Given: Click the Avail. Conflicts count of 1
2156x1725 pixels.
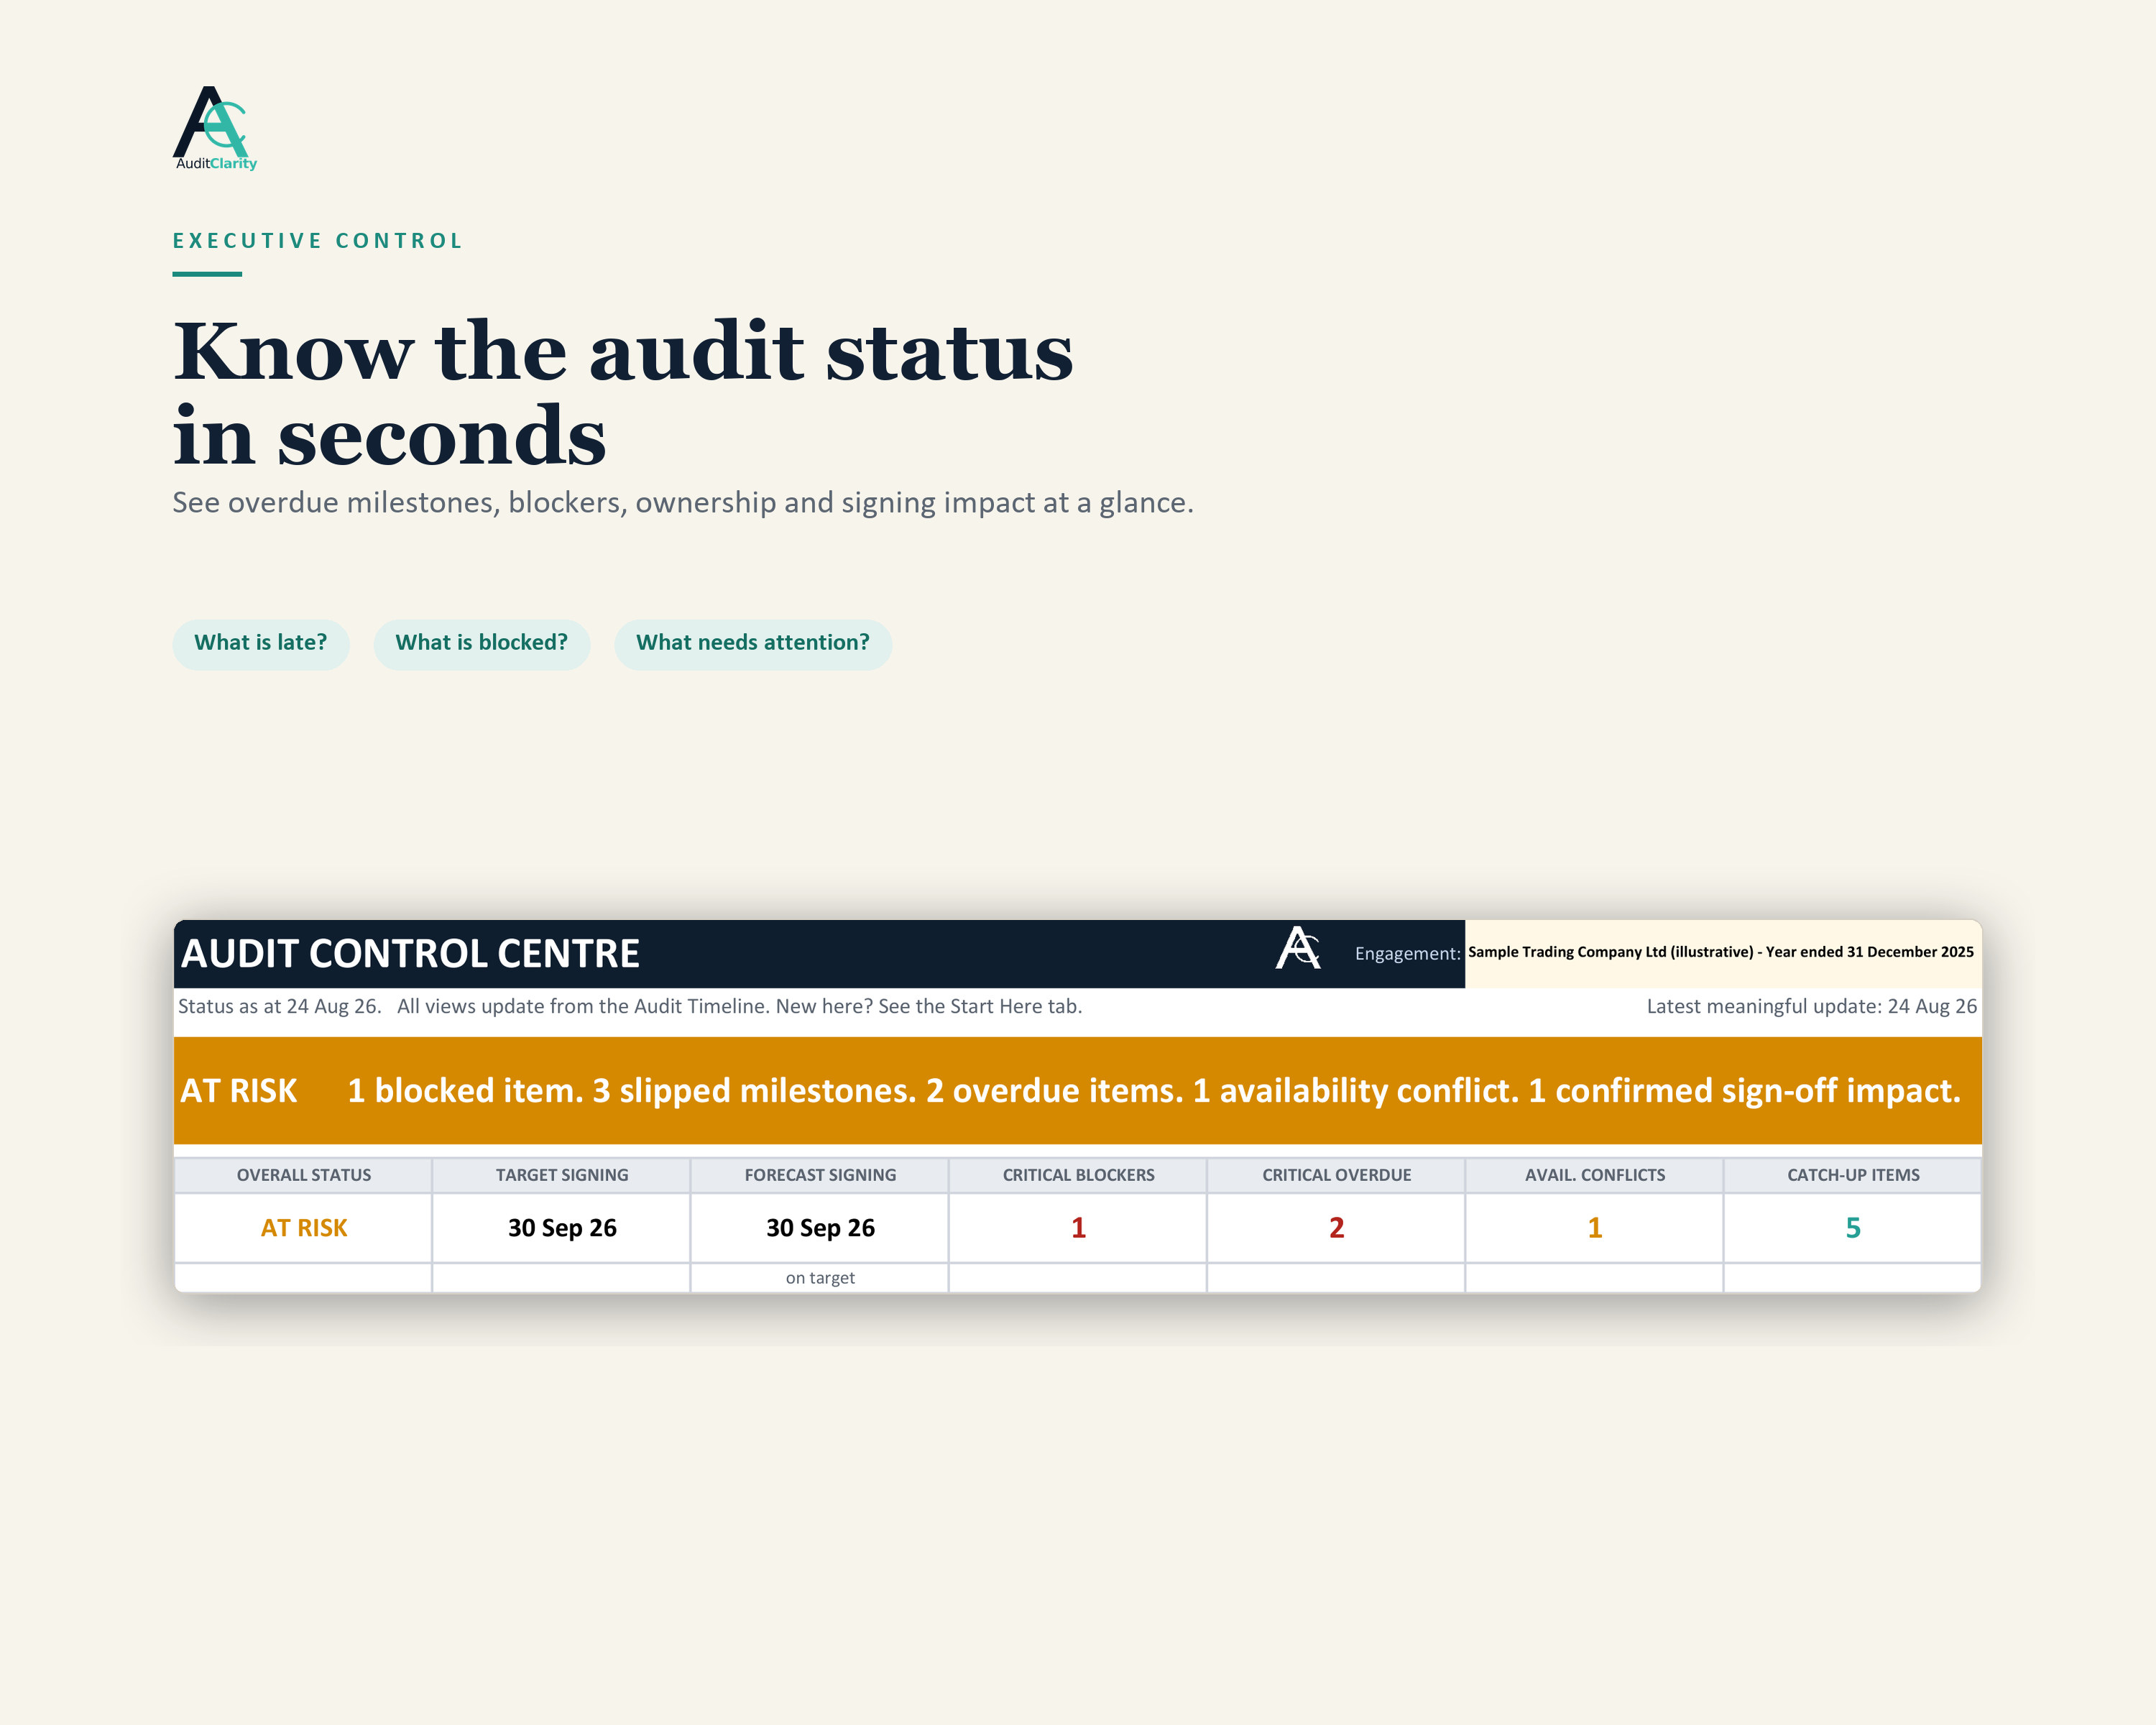Looking at the screenshot, I should [1595, 1228].
